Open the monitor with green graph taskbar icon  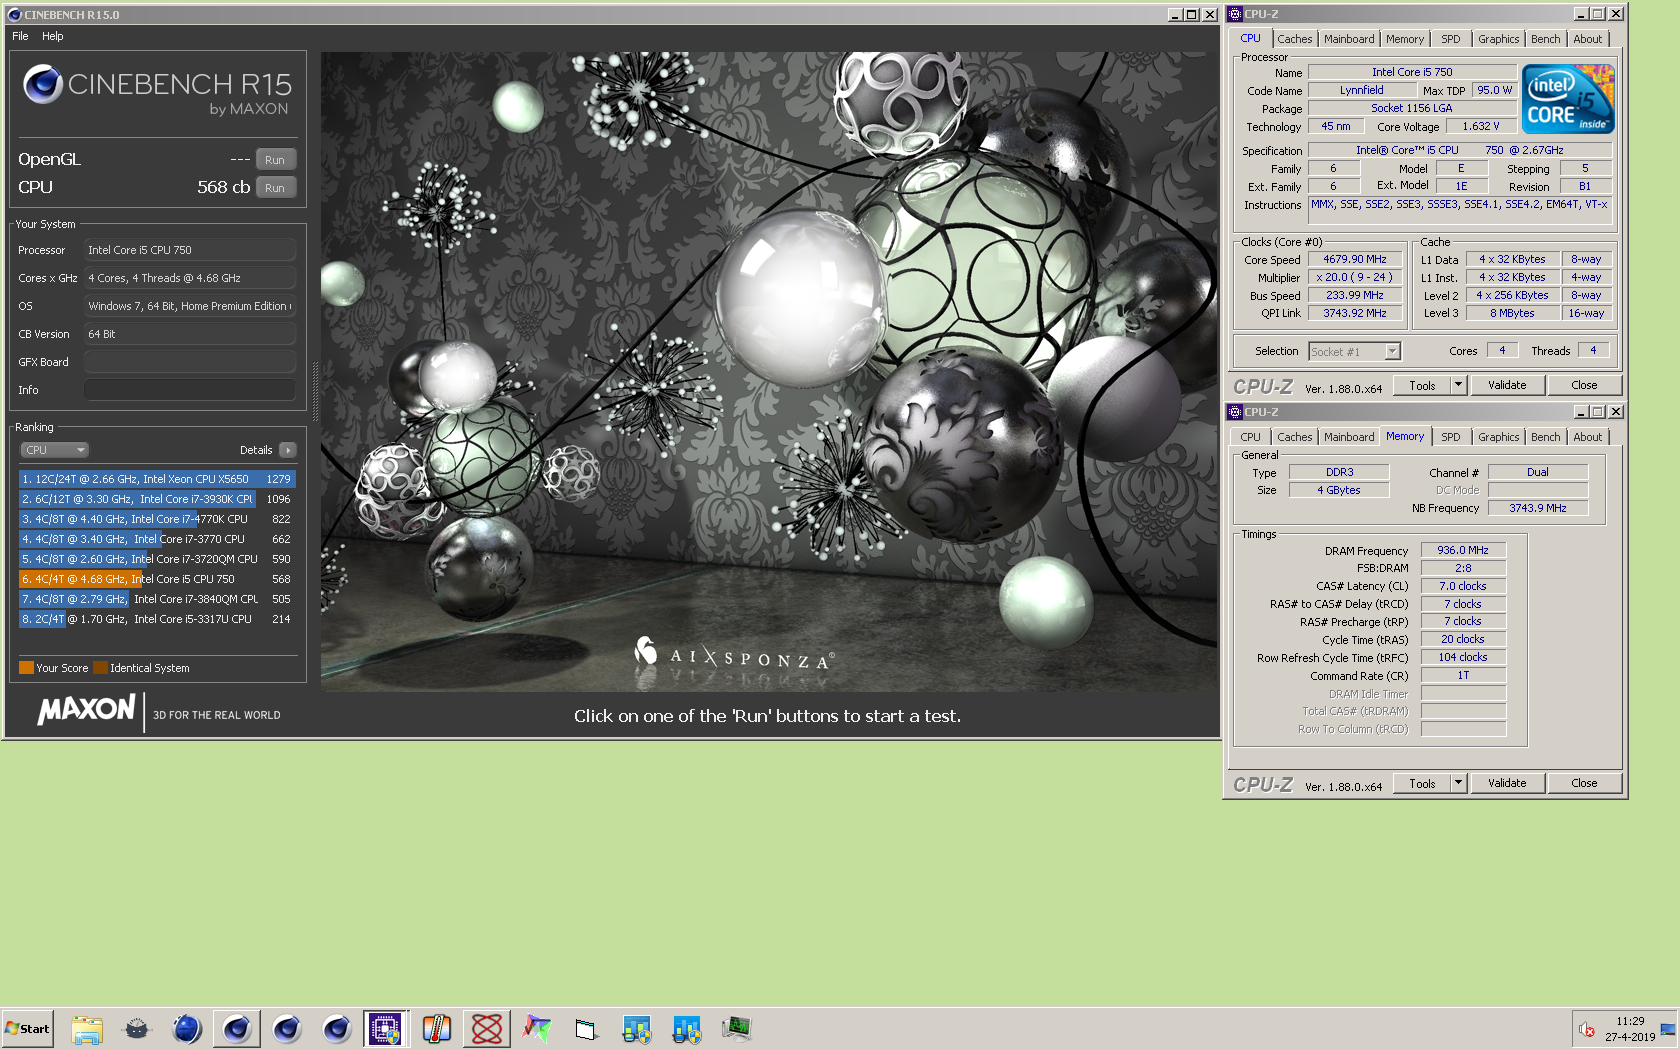(737, 1028)
